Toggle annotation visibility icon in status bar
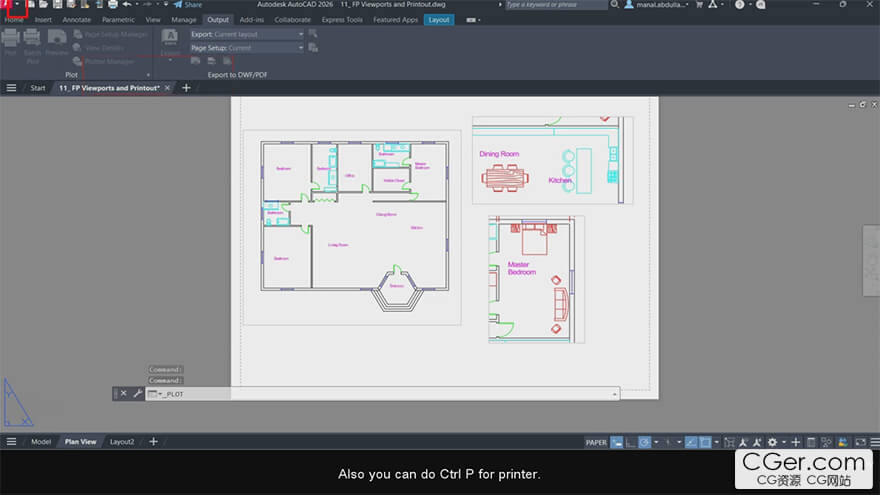This screenshot has width=880, height=495. pyautogui.click(x=743, y=442)
